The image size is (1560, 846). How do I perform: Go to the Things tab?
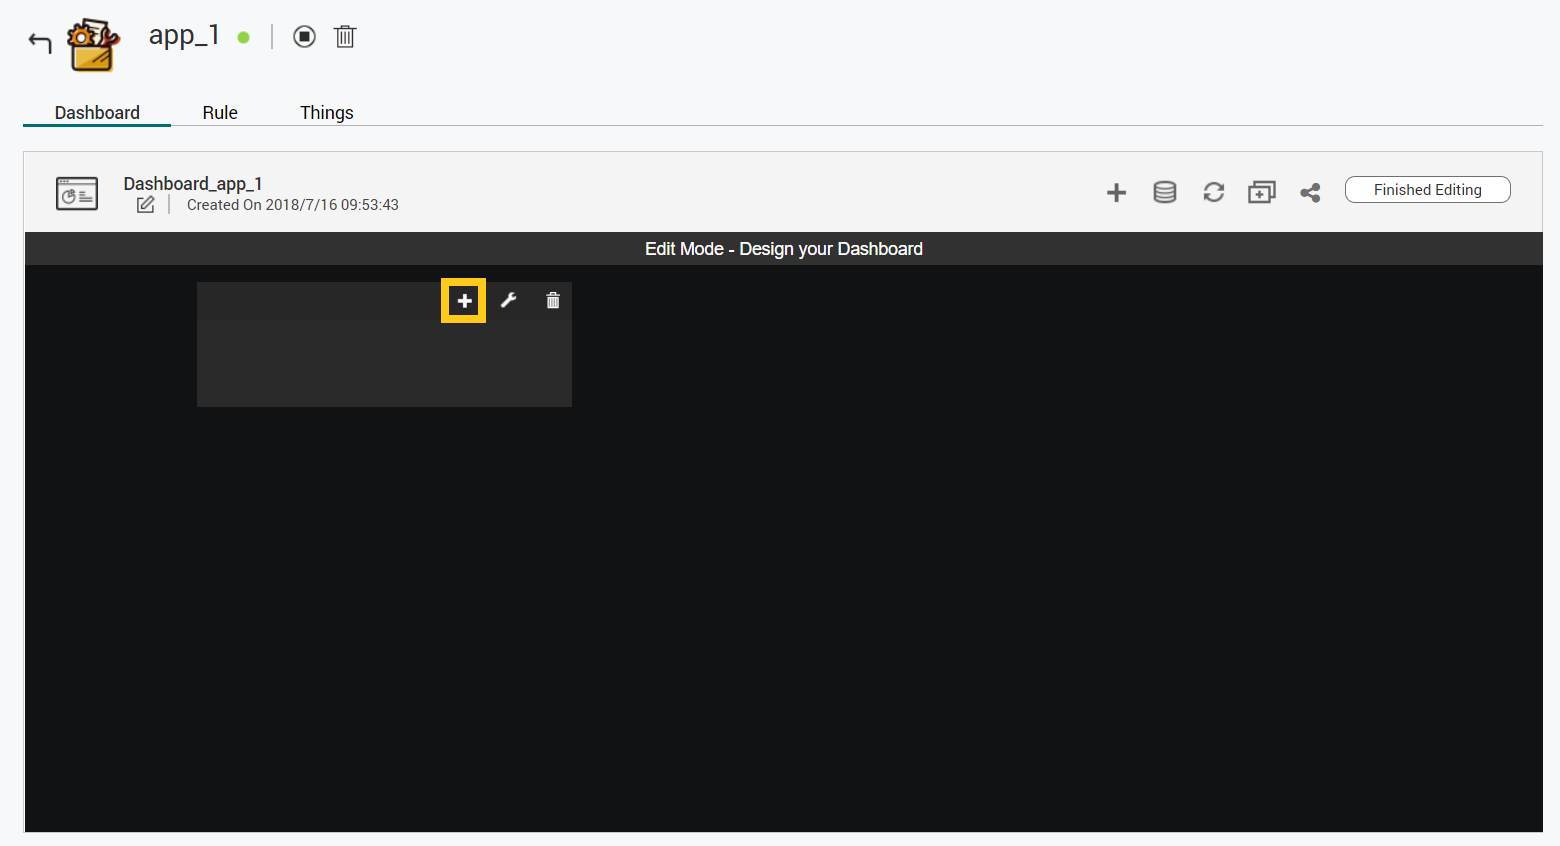pyautogui.click(x=326, y=113)
